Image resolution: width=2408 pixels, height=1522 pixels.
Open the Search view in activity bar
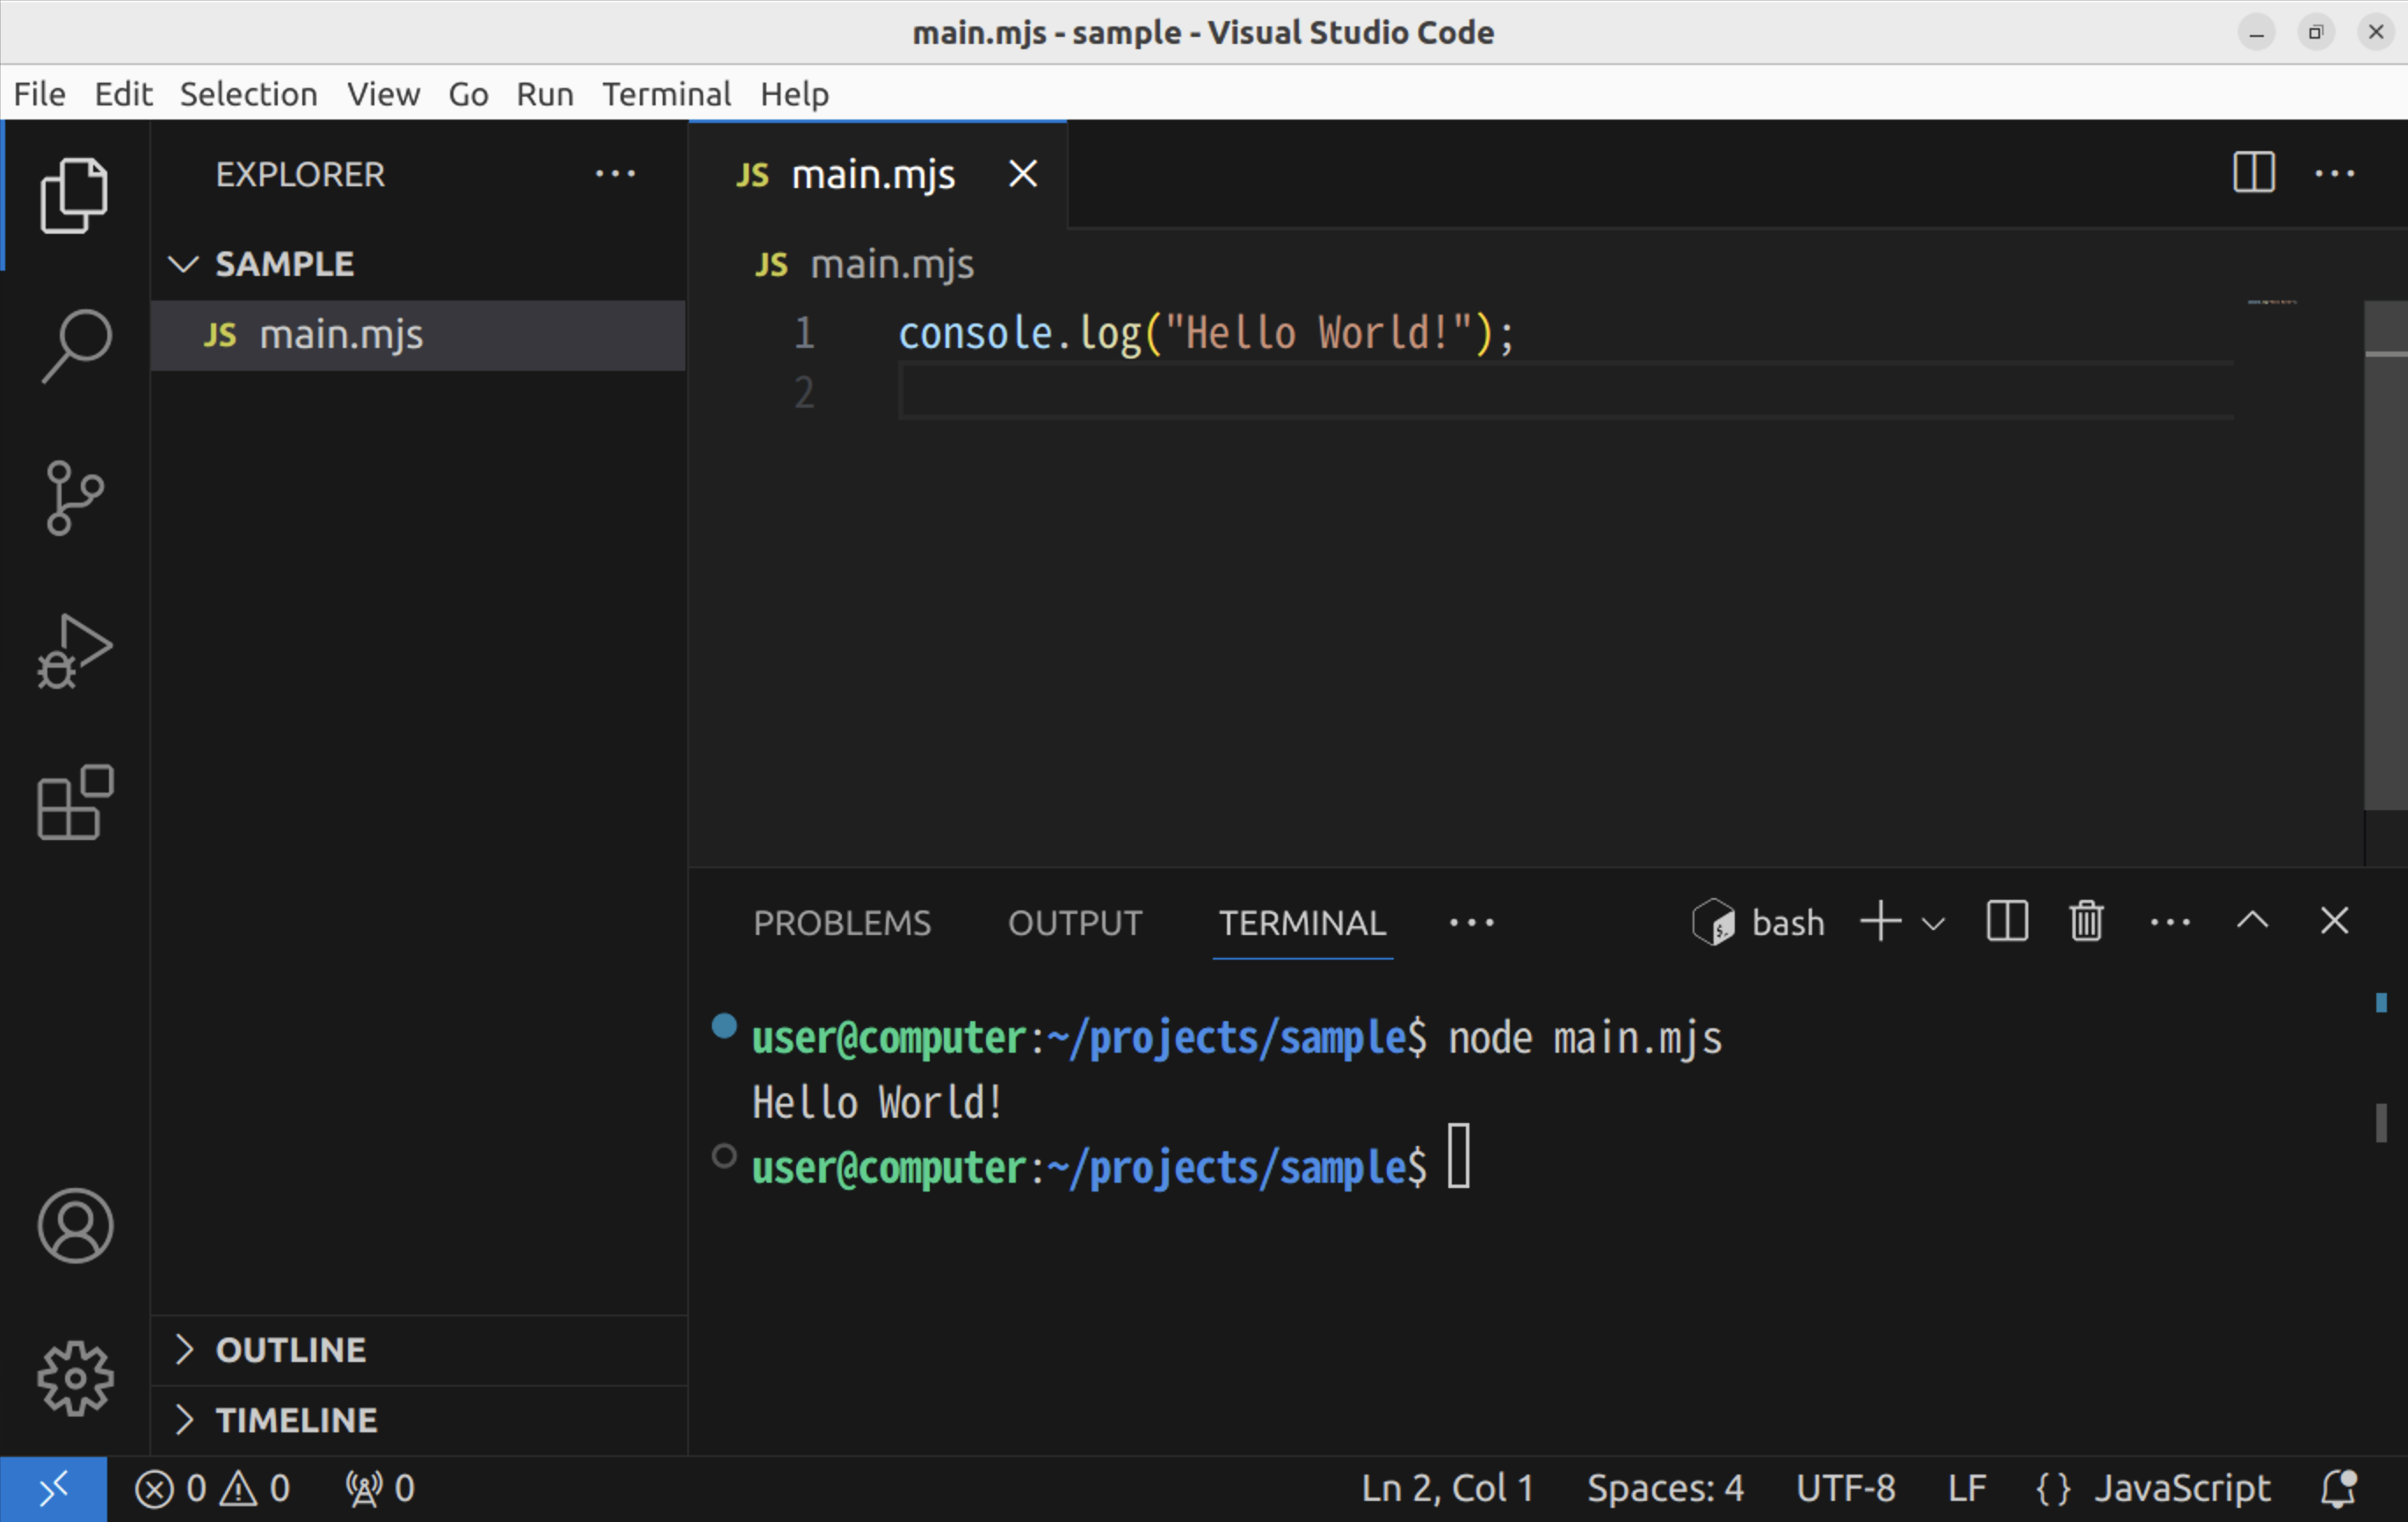75,345
